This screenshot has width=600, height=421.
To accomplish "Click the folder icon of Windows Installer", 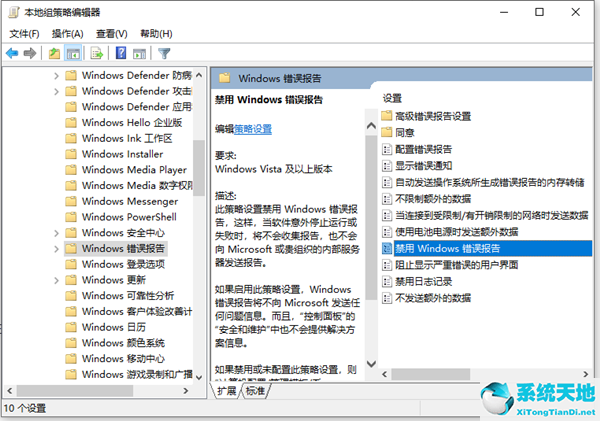I will coord(71,154).
